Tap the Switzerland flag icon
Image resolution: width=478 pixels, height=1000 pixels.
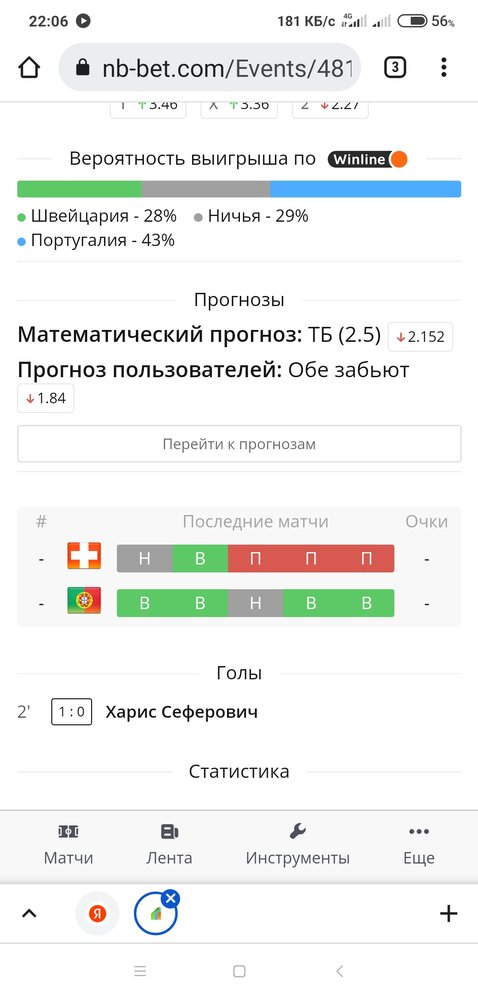pyautogui.click(x=84, y=555)
